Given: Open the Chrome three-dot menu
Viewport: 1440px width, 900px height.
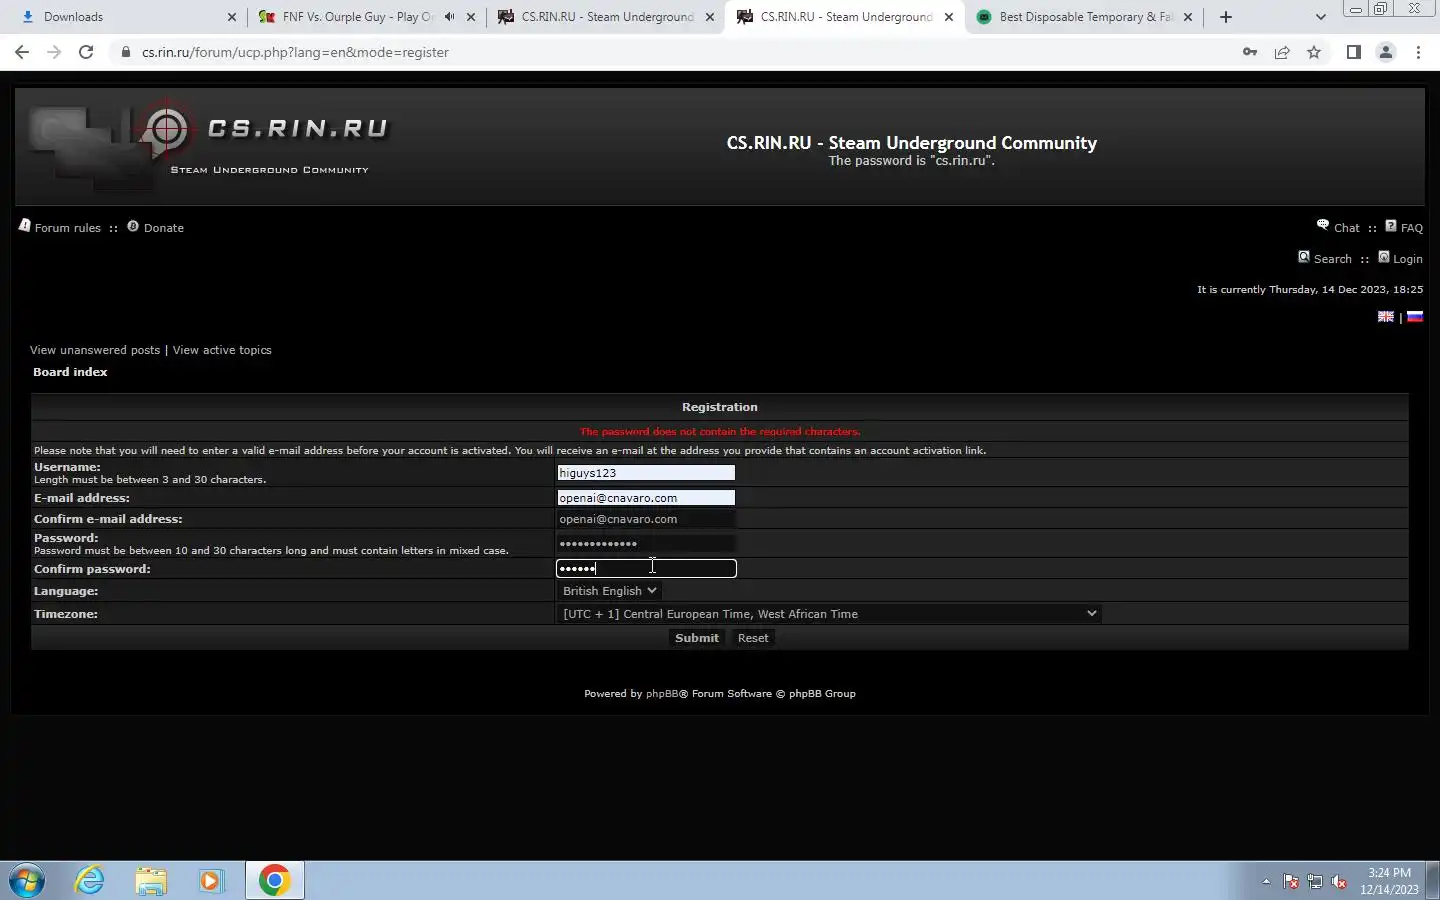Looking at the screenshot, I should tap(1418, 52).
